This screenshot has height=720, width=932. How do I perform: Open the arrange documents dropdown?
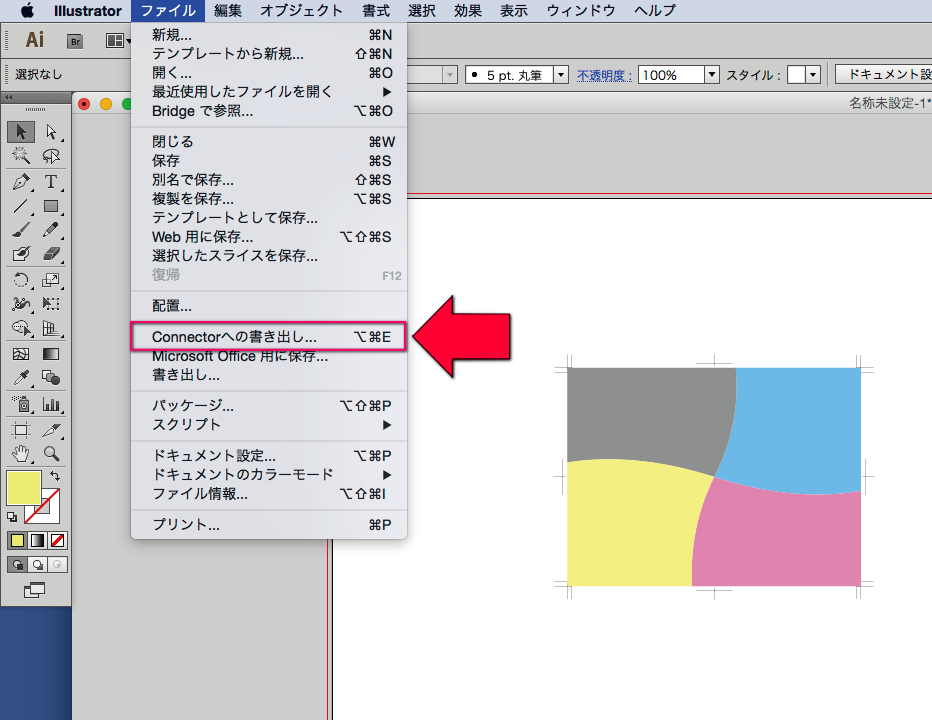[118, 40]
